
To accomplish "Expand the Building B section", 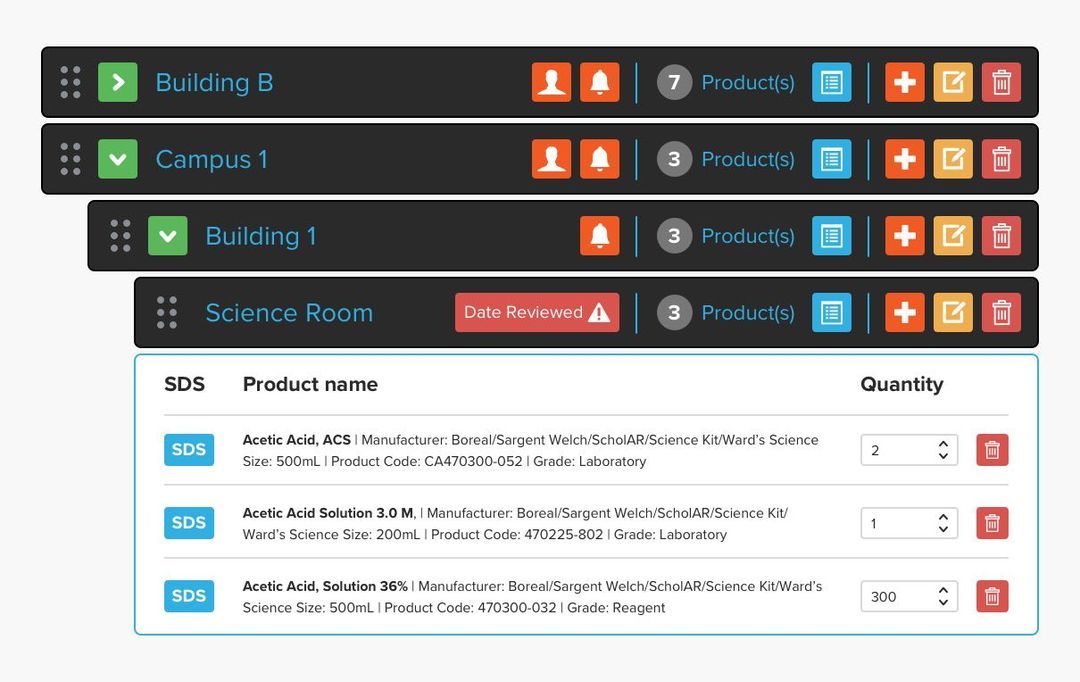I will coord(117,82).
